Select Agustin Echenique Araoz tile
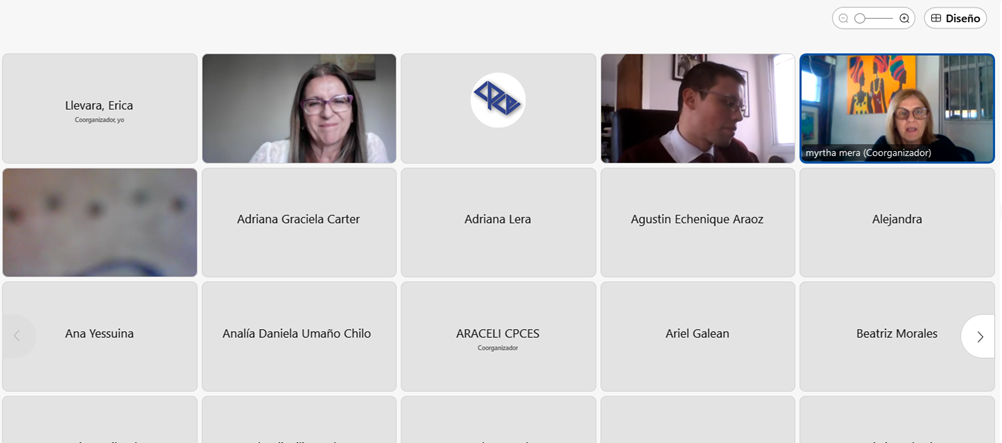1002x443 pixels. pyautogui.click(x=698, y=222)
